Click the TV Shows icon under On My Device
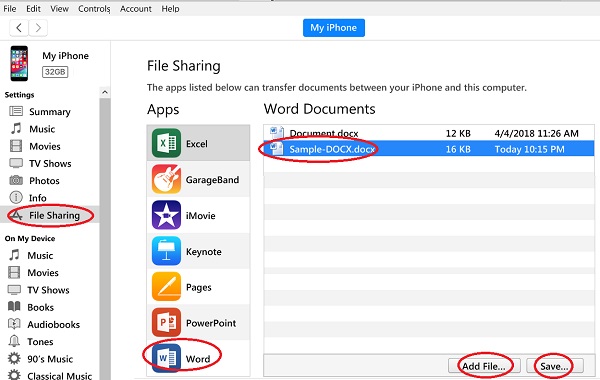Image resolution: width=600 pixels, height=380 pixels. pyautogui.click(x=14, y=289)
